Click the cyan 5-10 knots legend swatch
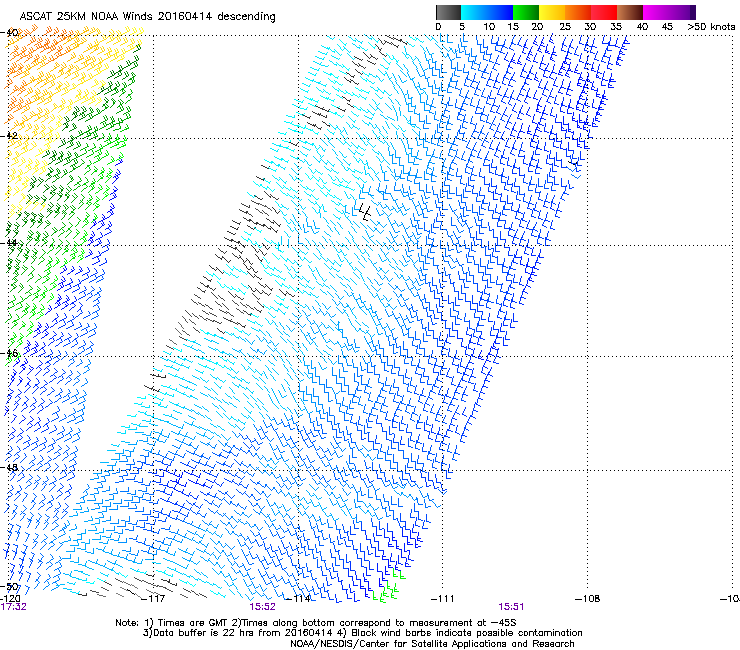740x650 pixels. [474, 12]
